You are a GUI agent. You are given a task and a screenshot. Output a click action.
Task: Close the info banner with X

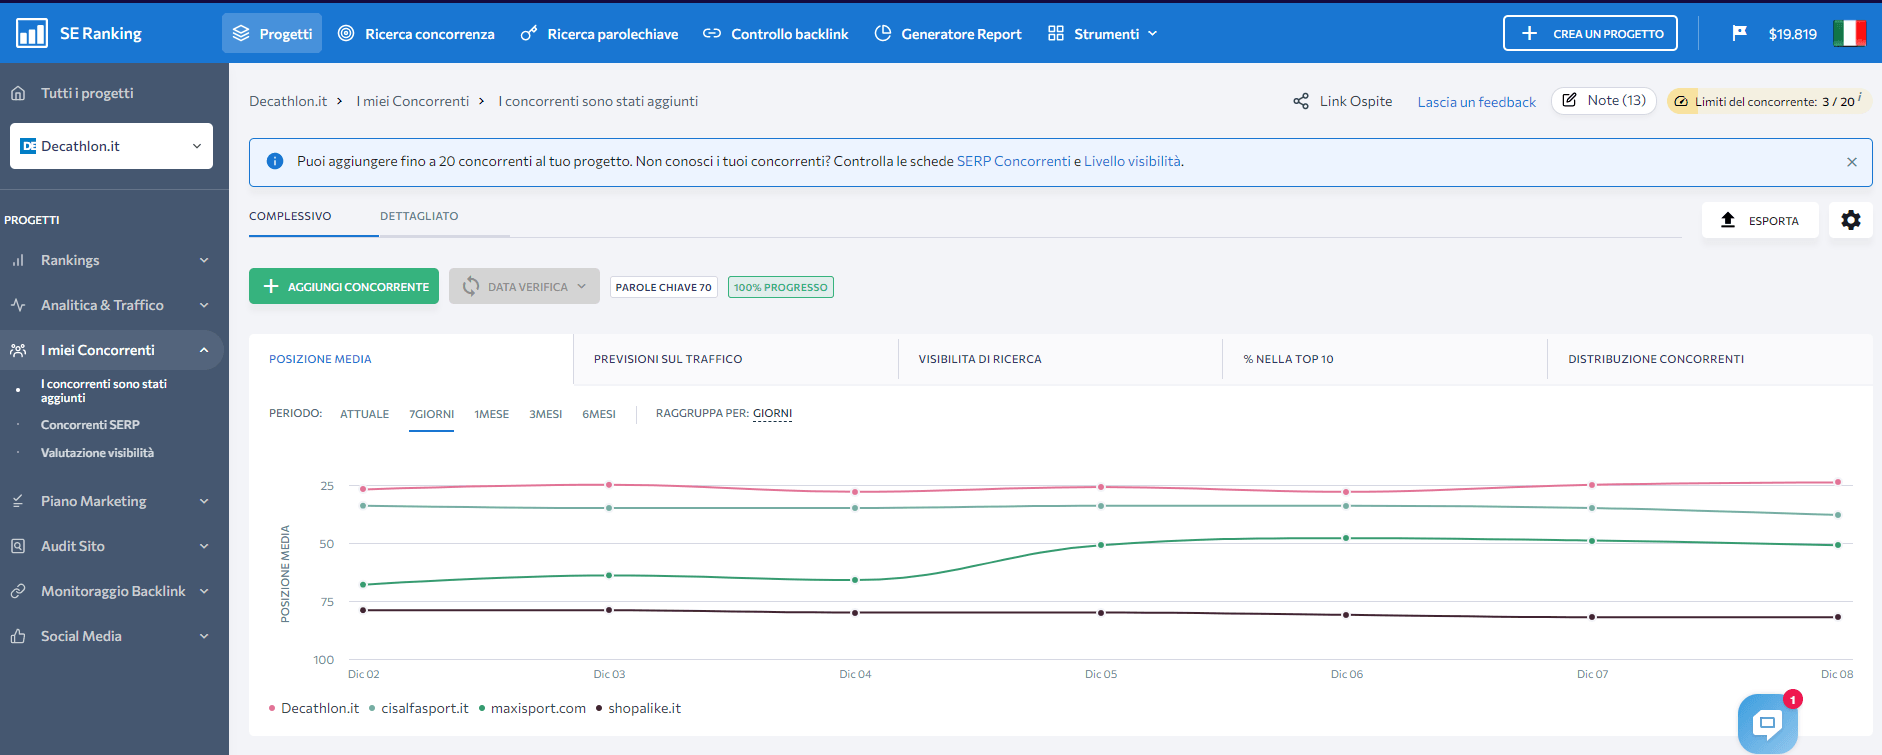click(x=1852, y=162)
